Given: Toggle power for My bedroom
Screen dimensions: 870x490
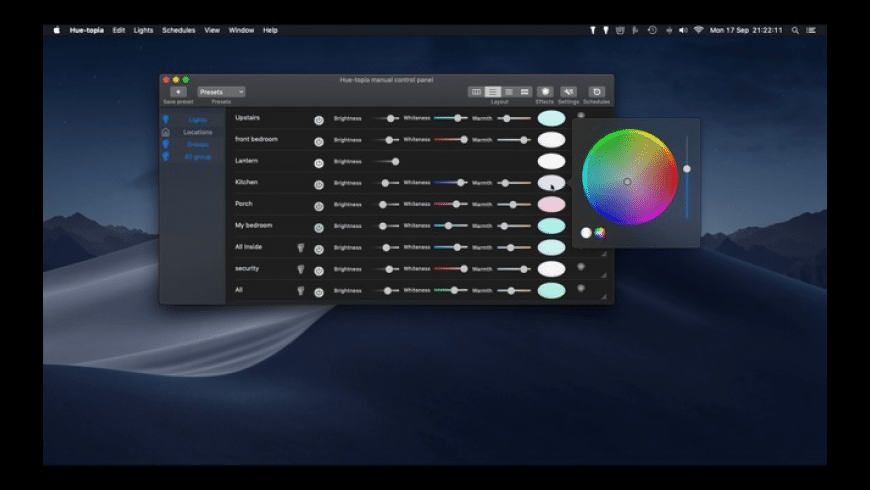Looking at the screenshot, I should click(x=319, y=228).
